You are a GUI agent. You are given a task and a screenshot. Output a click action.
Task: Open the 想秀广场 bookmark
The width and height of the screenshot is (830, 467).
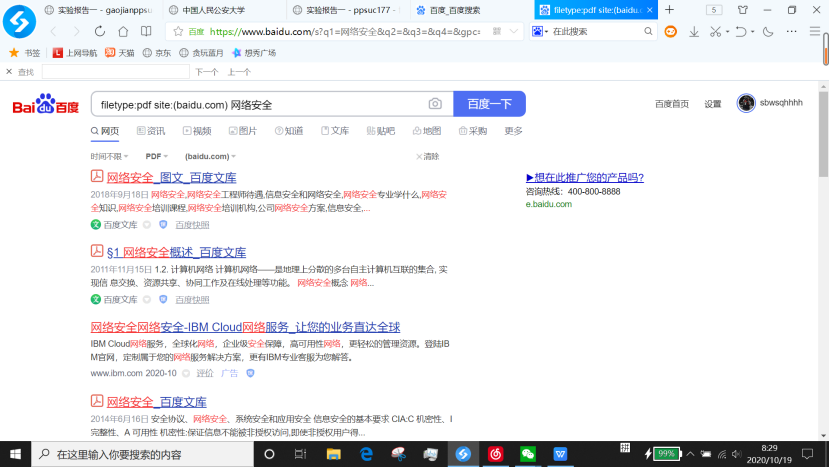254,53
